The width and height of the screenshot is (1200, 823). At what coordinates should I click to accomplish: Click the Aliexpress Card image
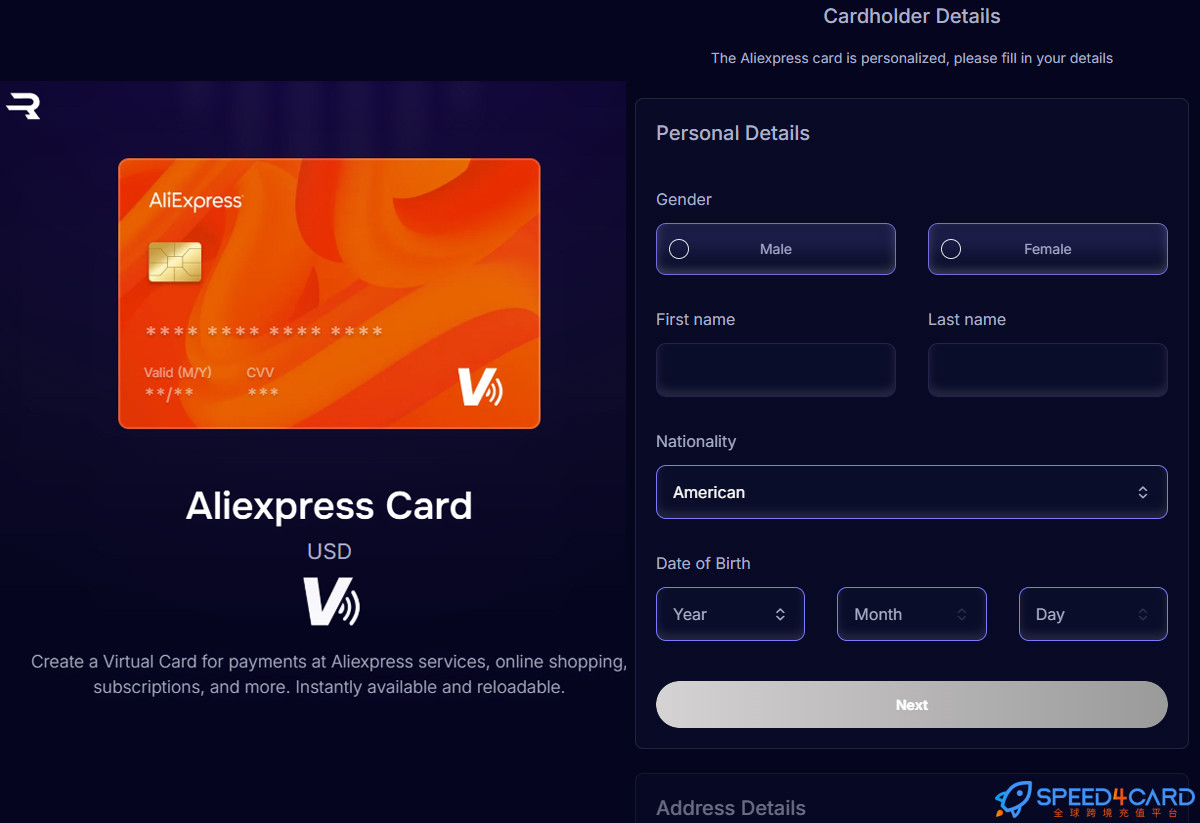pyautogui.click(x=329, y=293)
